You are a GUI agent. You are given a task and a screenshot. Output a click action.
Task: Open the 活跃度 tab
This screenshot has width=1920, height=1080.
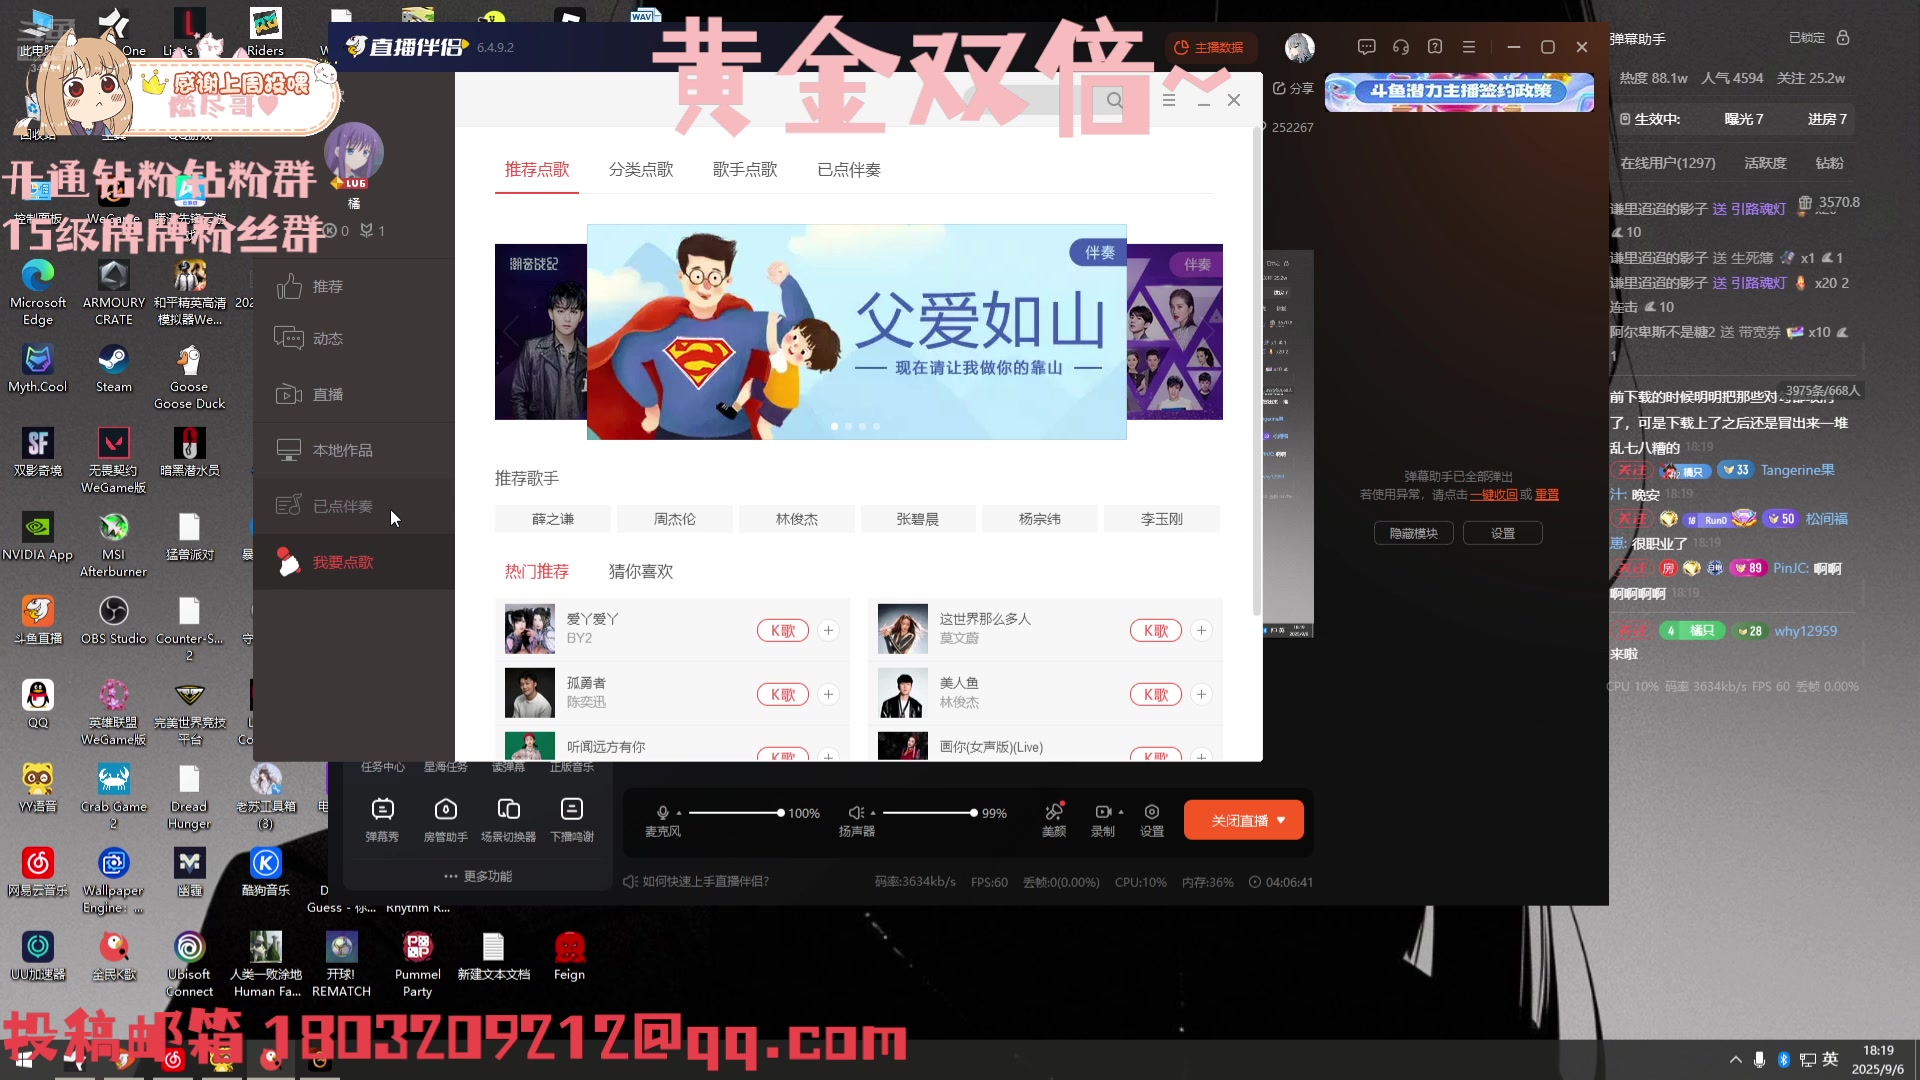click(1765, 163)
